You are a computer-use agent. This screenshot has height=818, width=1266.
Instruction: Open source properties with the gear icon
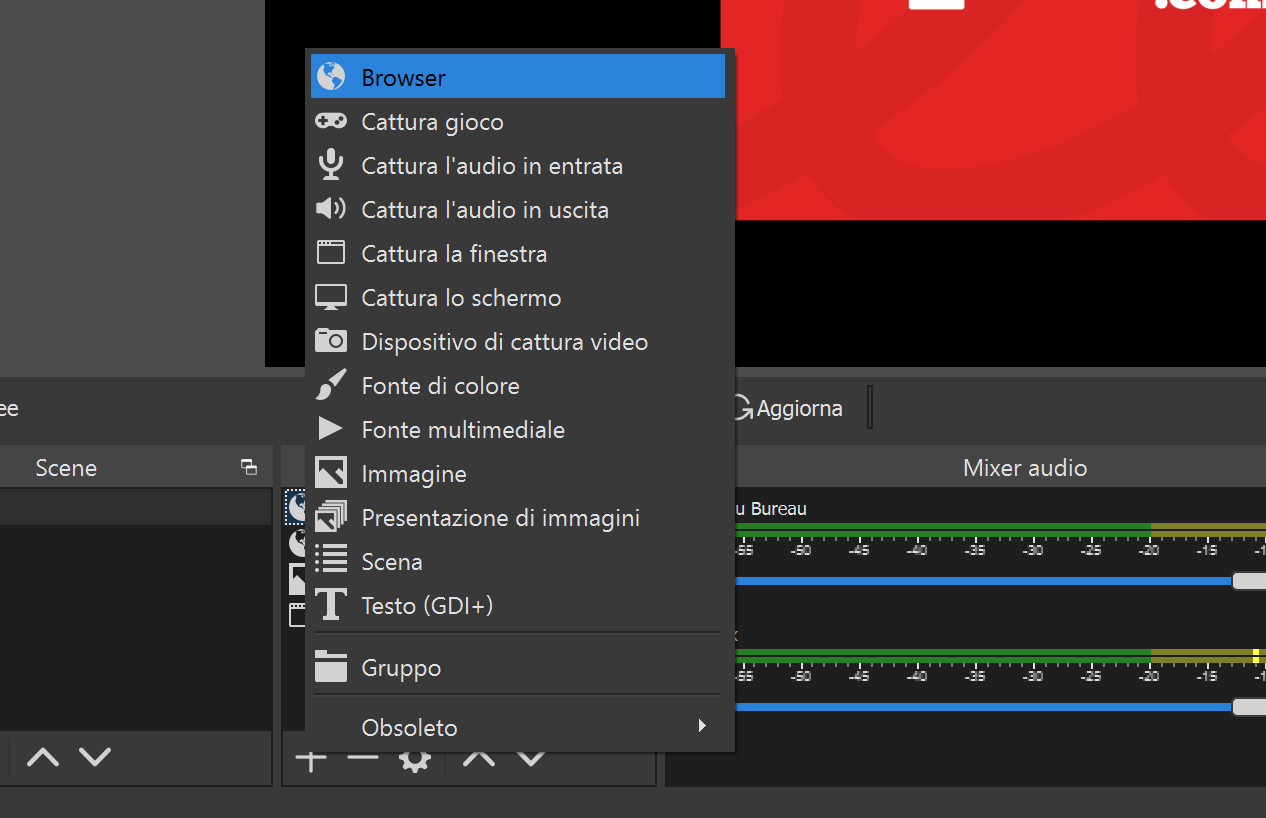tap(415, 760)
